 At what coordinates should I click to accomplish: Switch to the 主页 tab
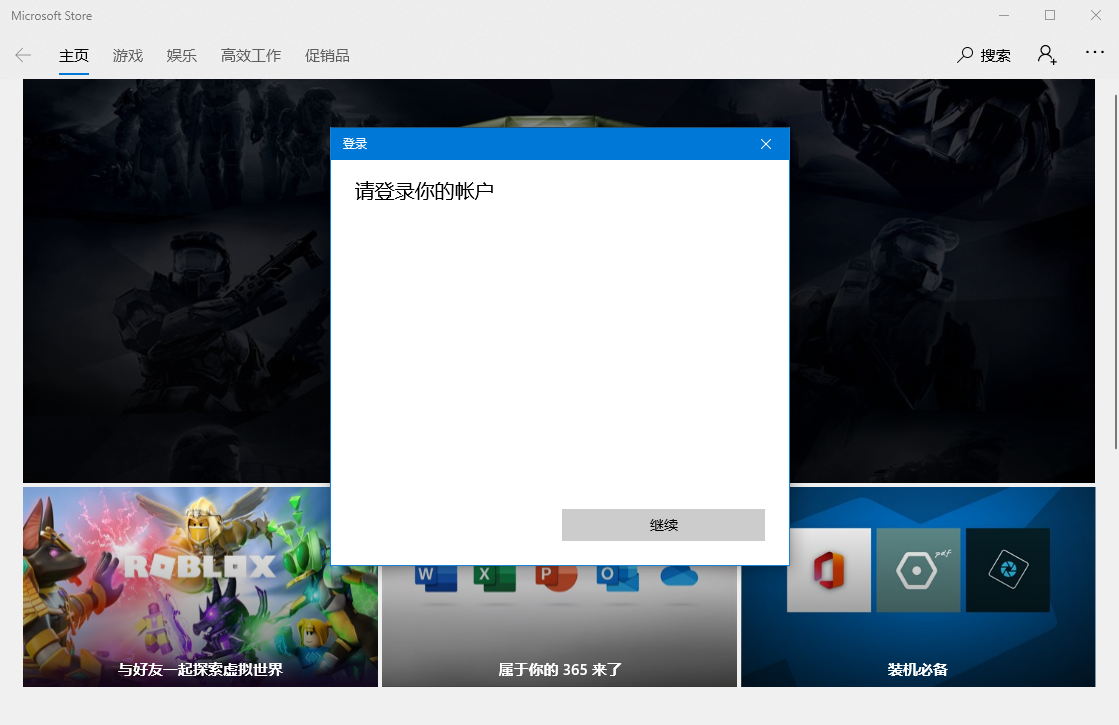coord(74,56)
